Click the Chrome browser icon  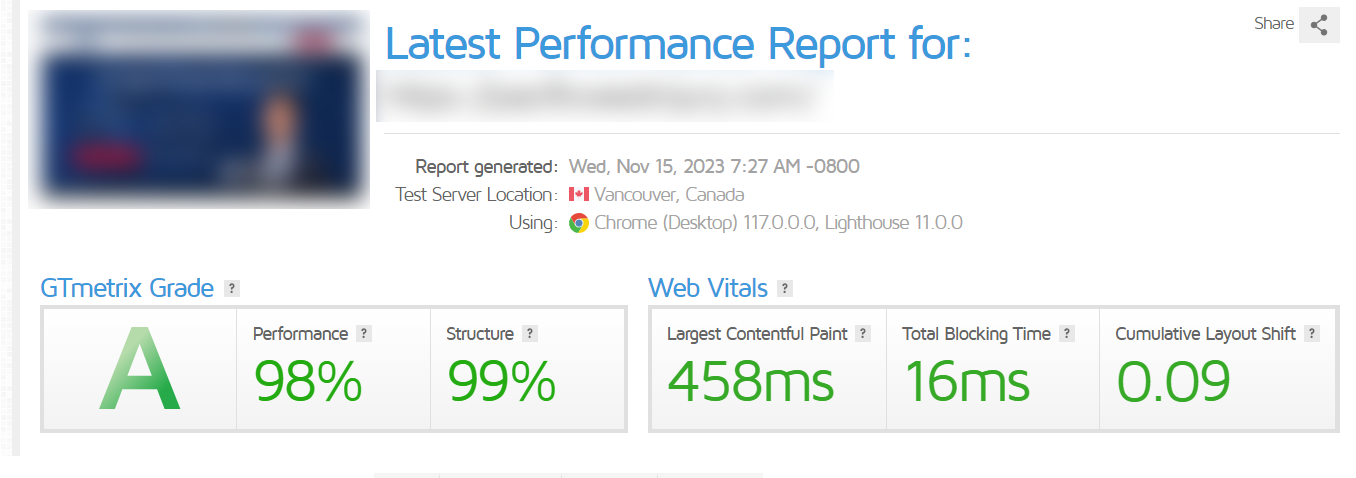coord(578,223)
